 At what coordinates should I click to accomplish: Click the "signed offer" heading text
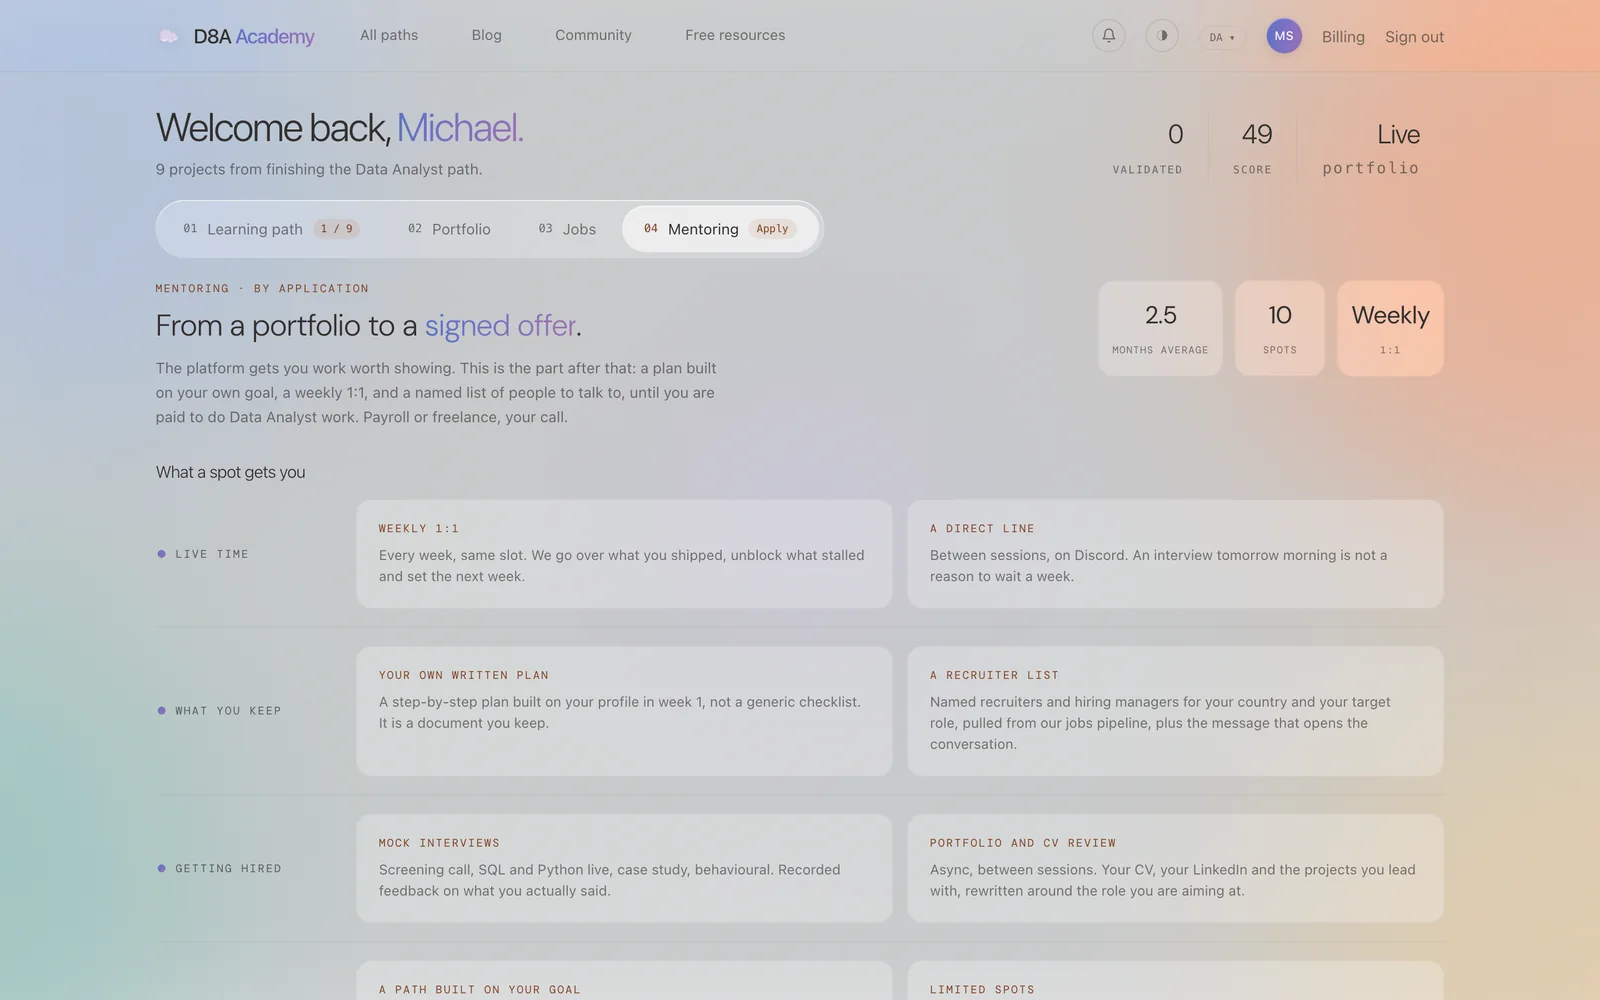[x=500, y=326]
